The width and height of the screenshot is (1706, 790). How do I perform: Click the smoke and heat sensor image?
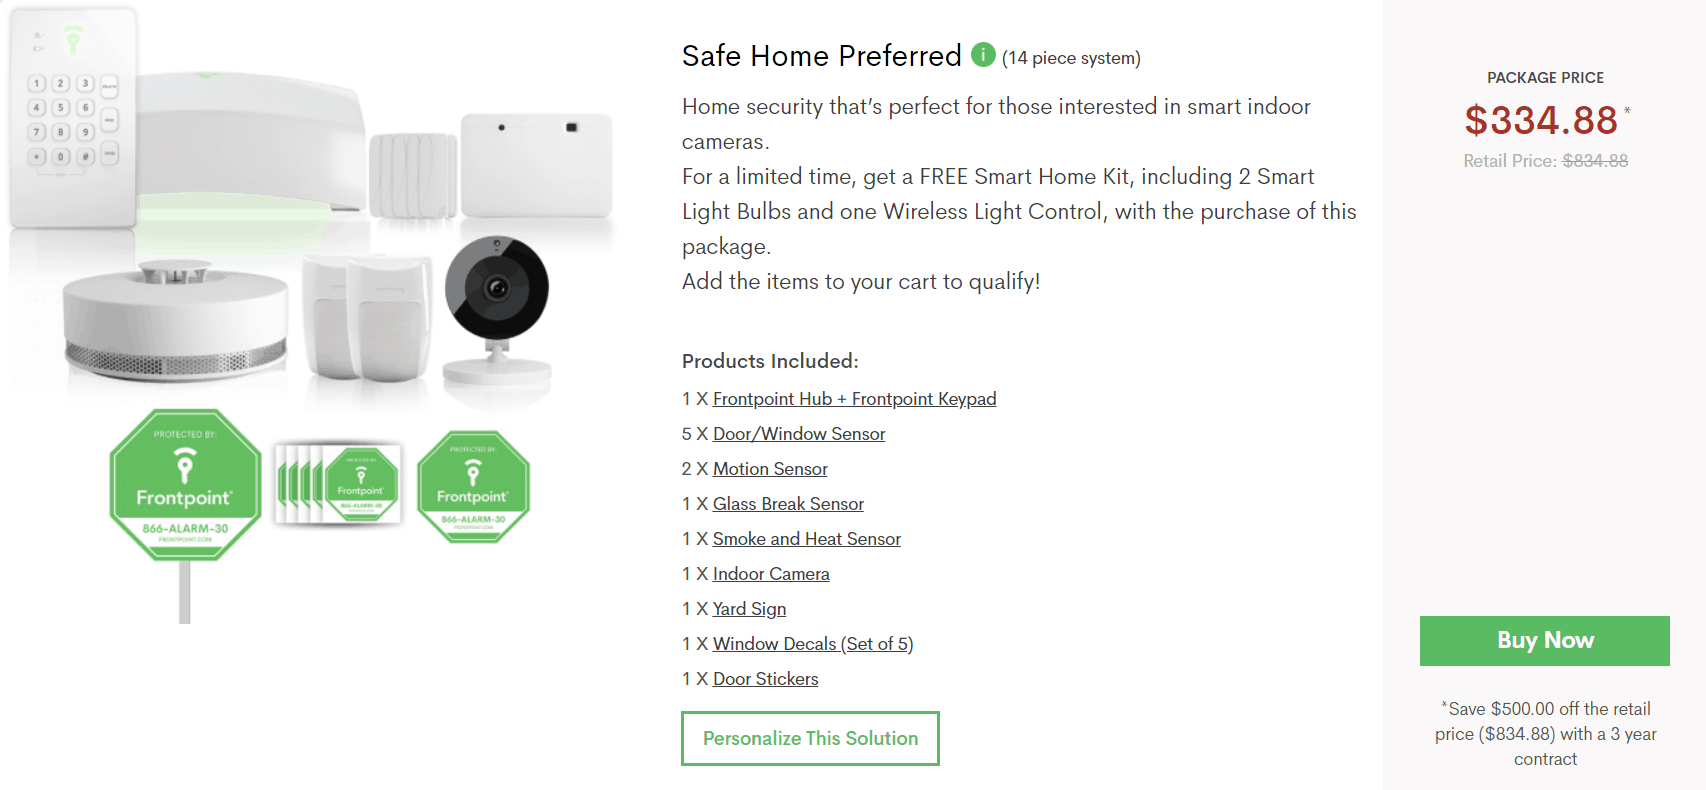(175, 322)
